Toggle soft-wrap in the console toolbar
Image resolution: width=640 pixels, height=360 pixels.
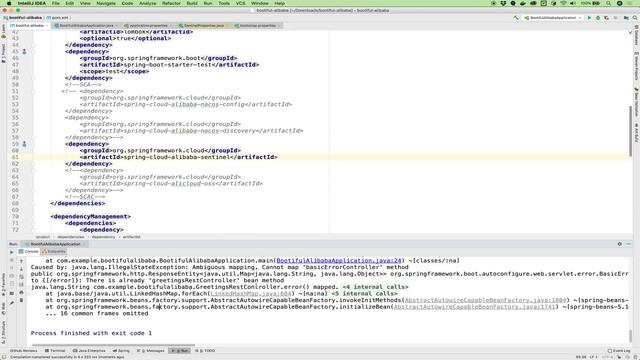22,277
